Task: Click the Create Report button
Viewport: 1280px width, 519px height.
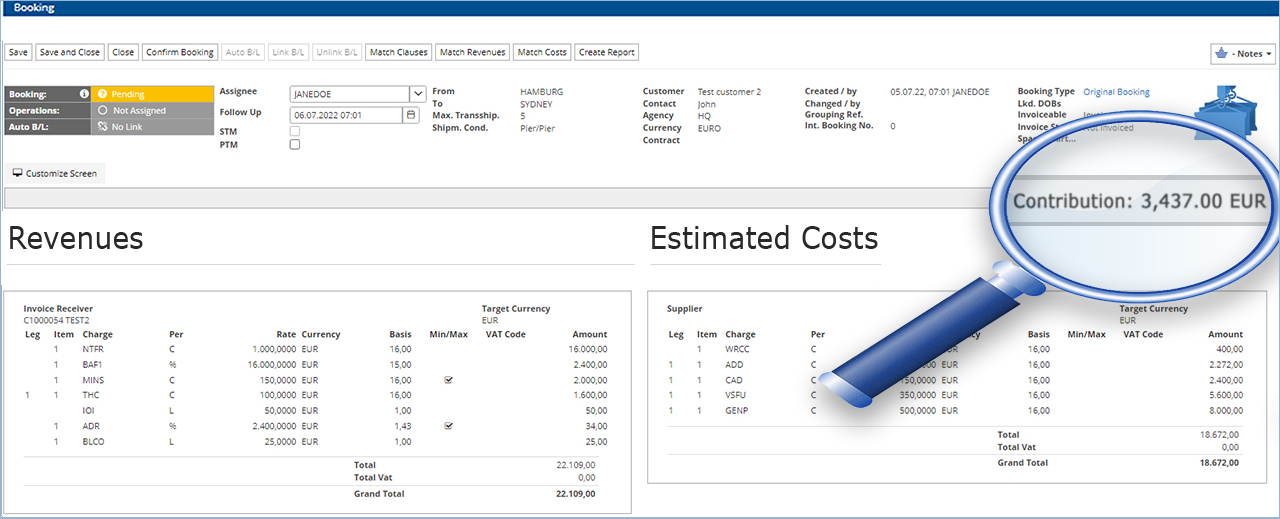Action: [606, 52]
